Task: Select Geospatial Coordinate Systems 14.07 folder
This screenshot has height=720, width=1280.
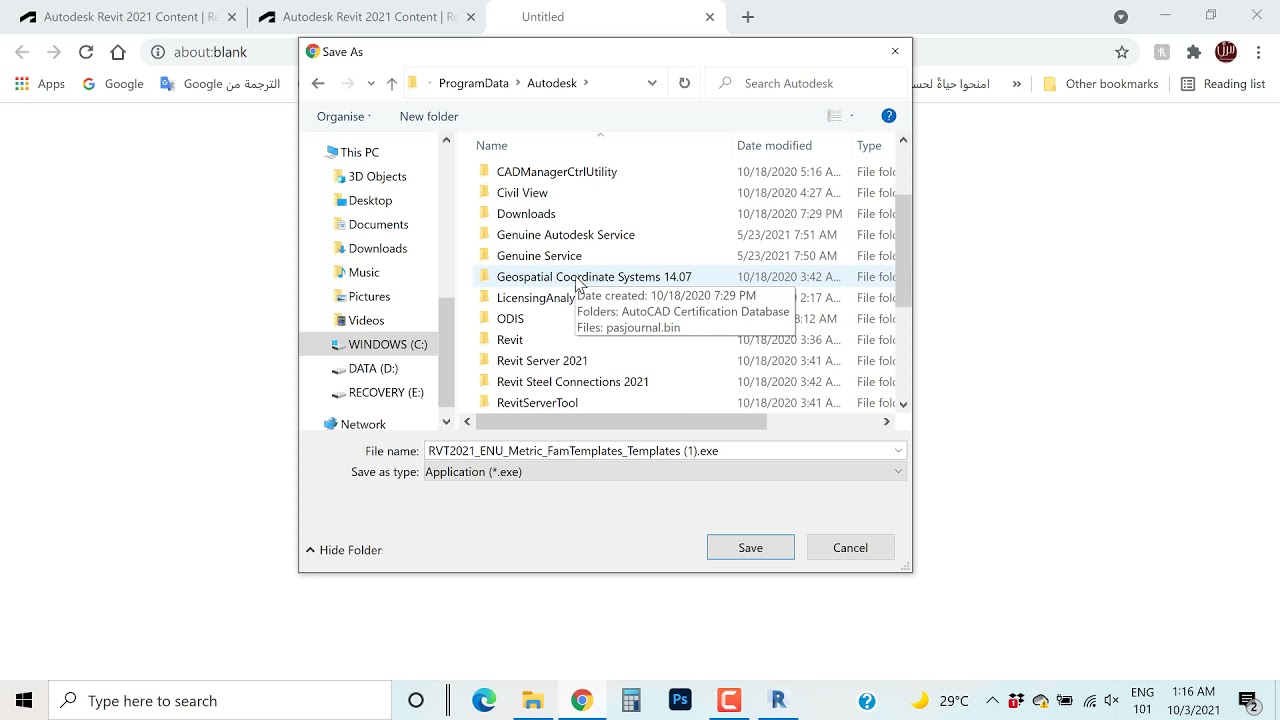Action: point(594,277)
